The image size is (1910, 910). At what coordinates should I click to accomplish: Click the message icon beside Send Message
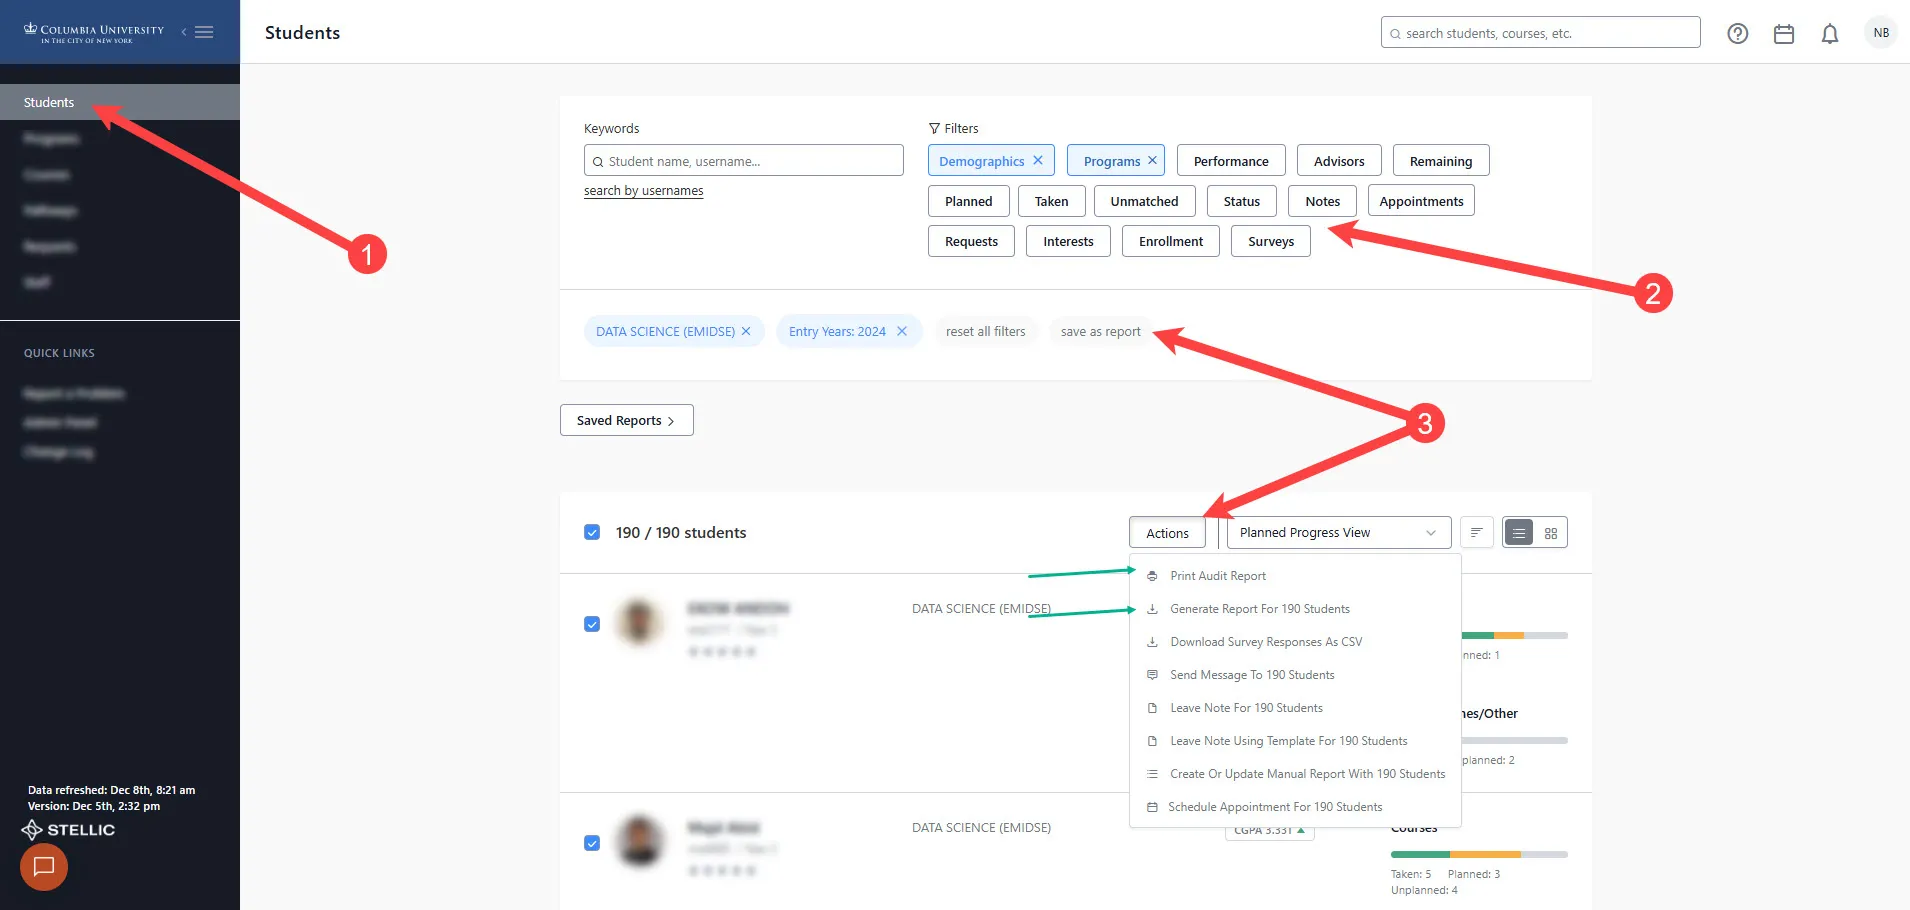tap(1152, 675)
